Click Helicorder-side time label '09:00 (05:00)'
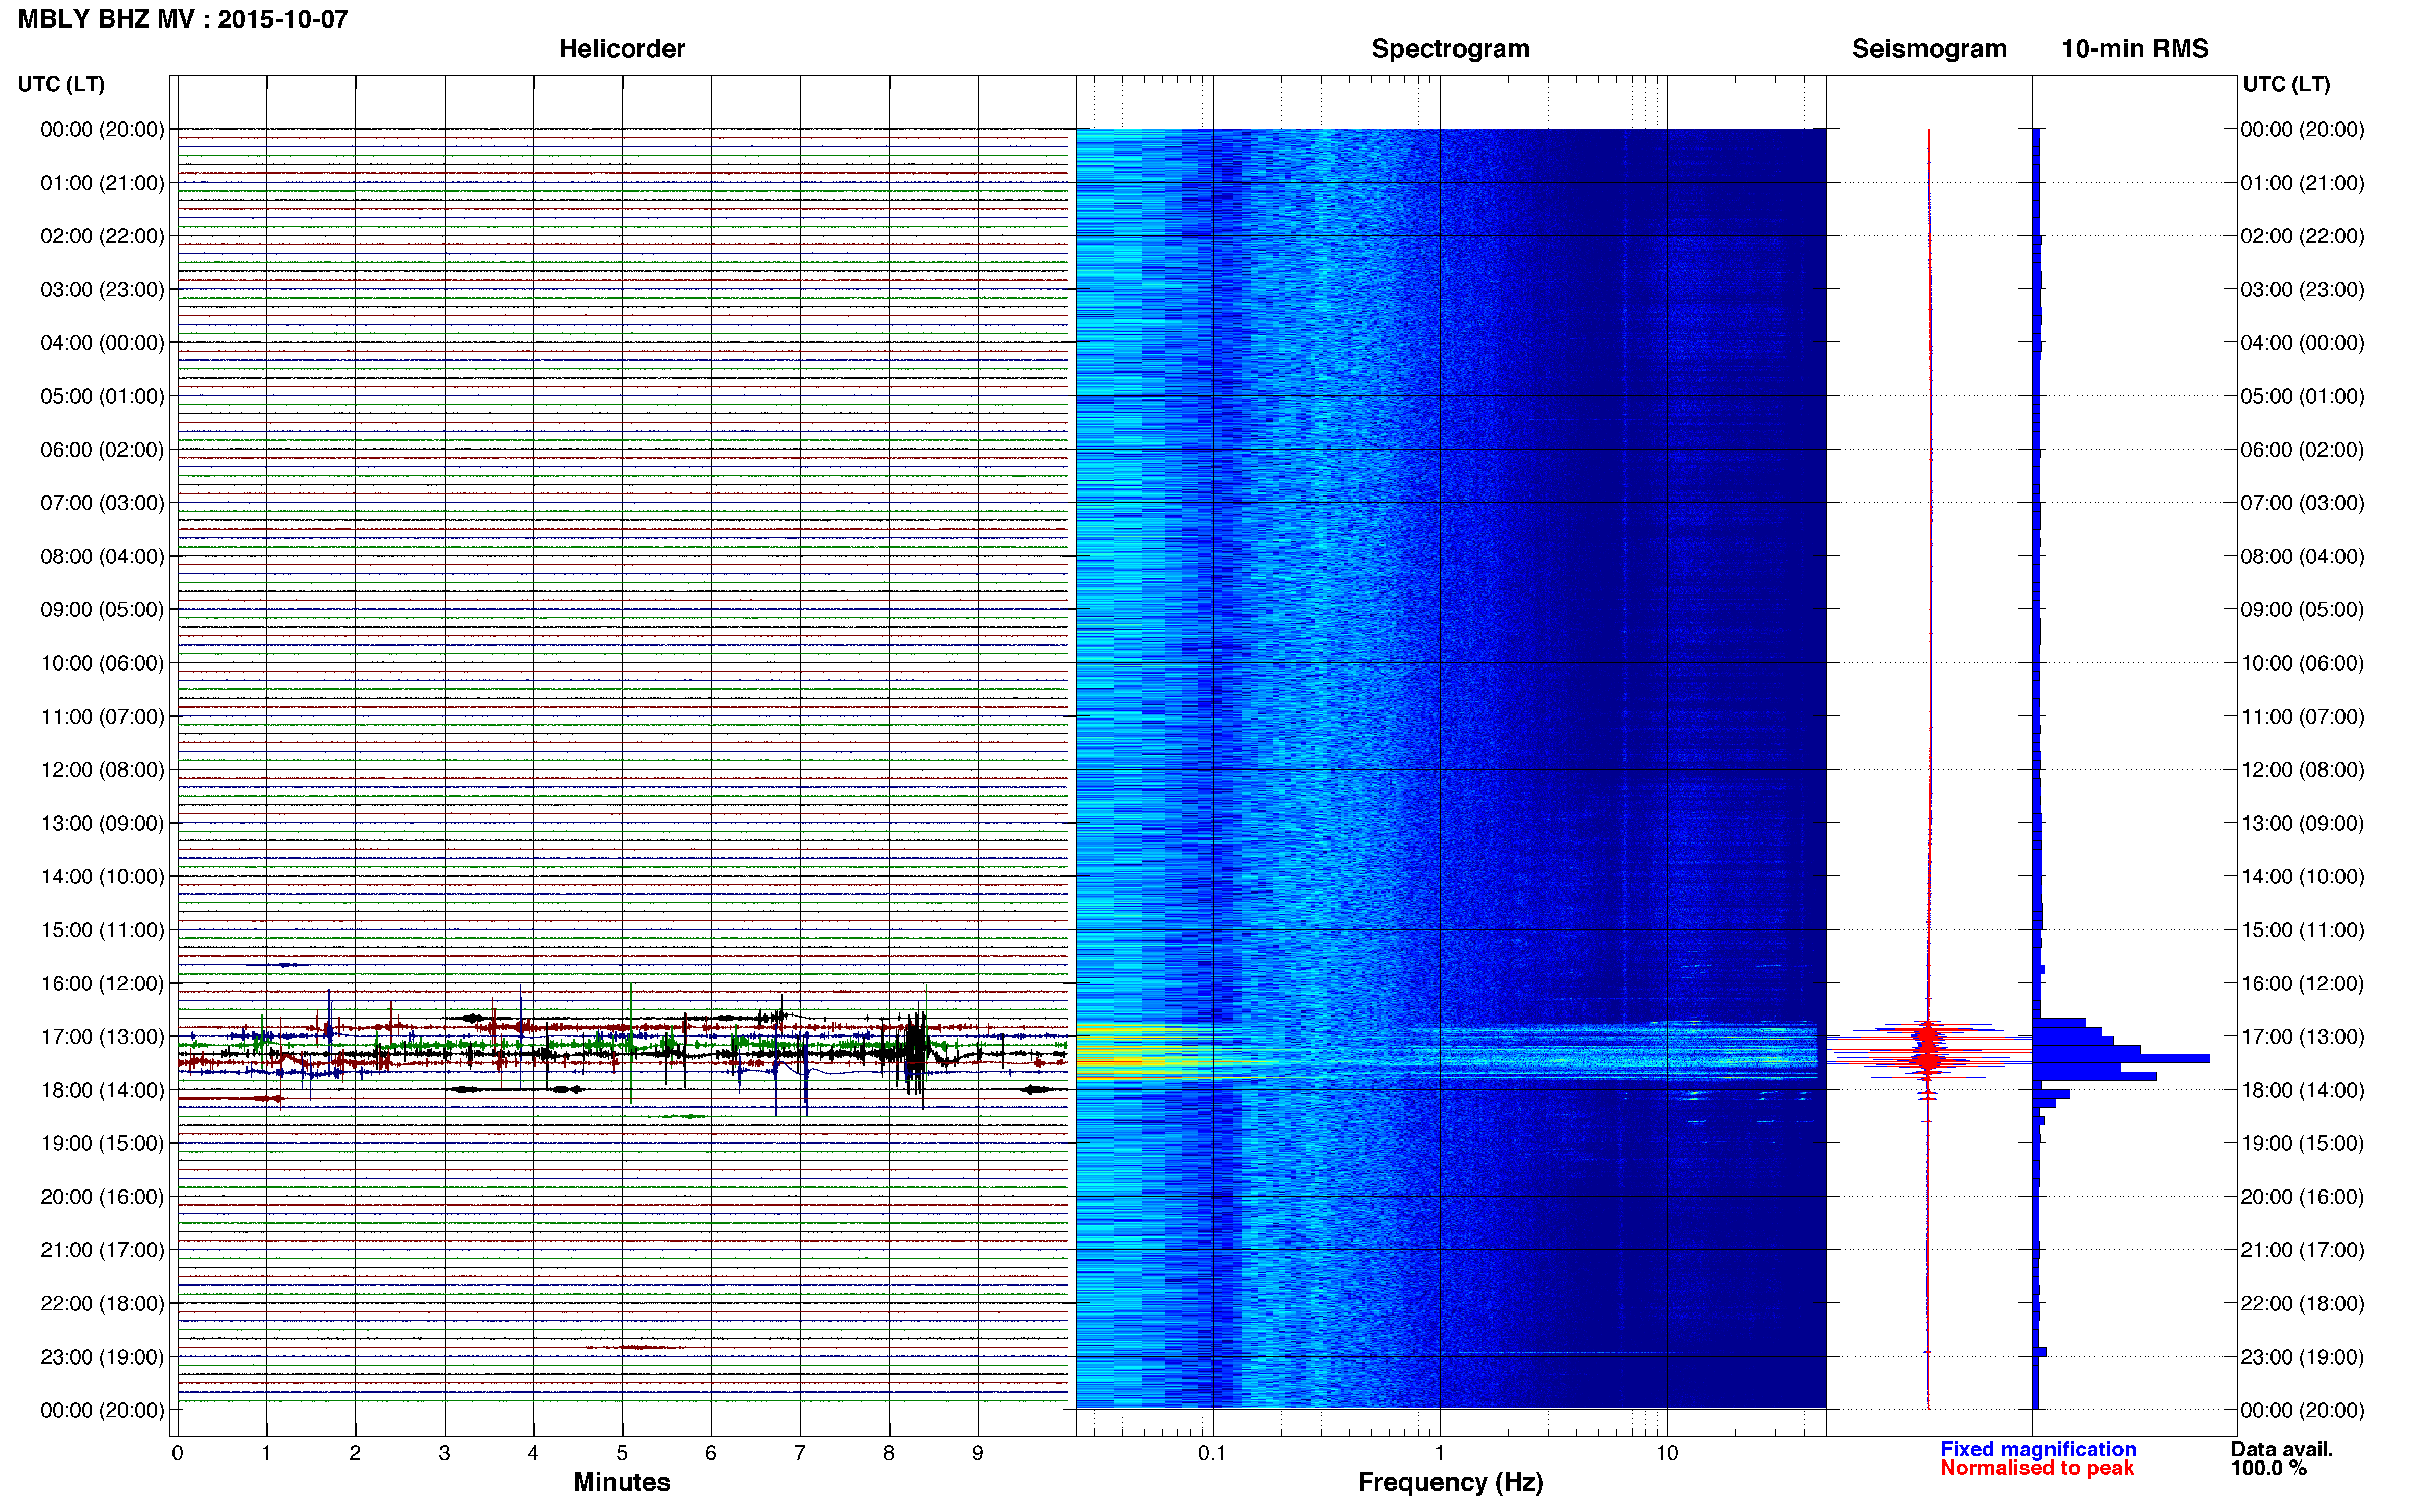Screen dimensions: 2419x1512 [x=102, y=610]
